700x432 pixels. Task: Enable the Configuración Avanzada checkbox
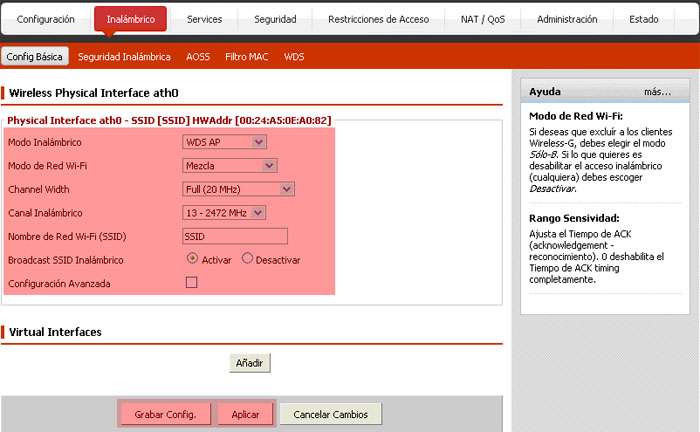pyautogui.click(x=192, y=283)
